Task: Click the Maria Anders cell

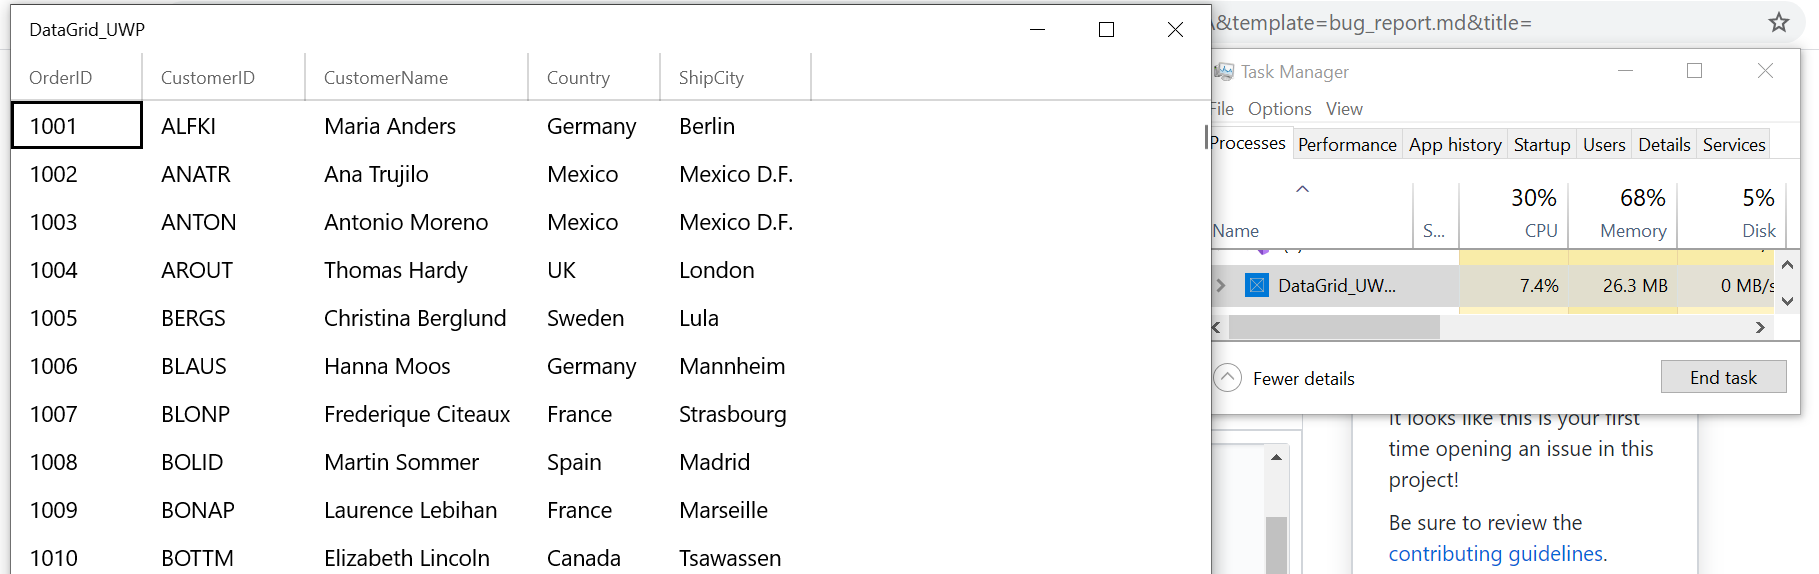Action: point(416,126)
